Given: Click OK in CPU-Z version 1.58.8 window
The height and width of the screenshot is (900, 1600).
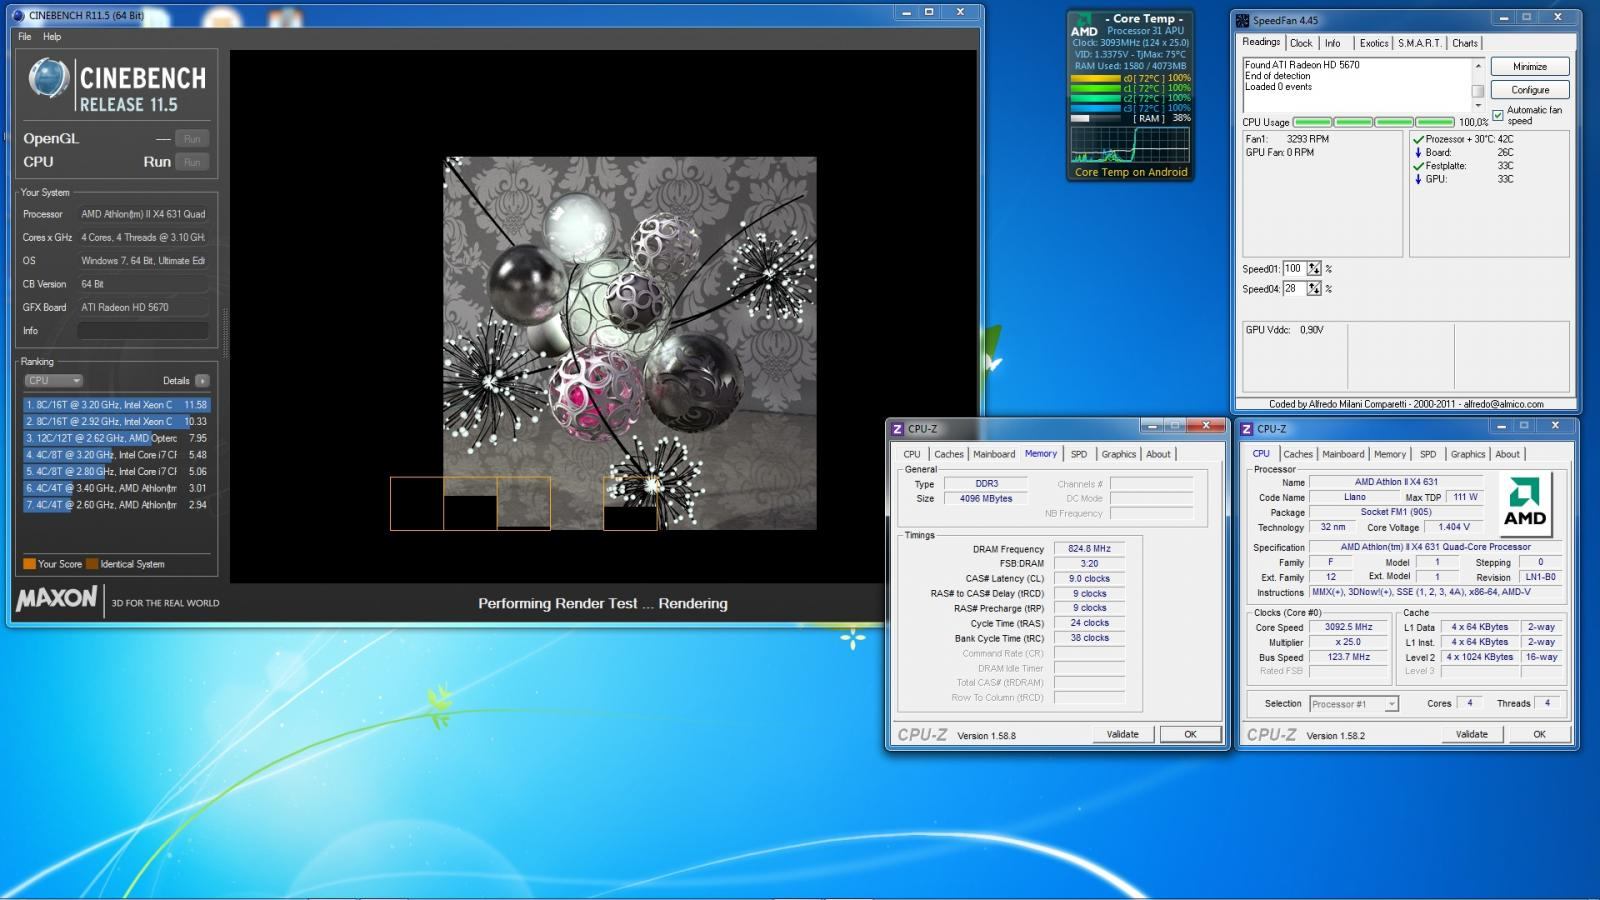Looking at the screenshot, I should [x=1190, y=734].
